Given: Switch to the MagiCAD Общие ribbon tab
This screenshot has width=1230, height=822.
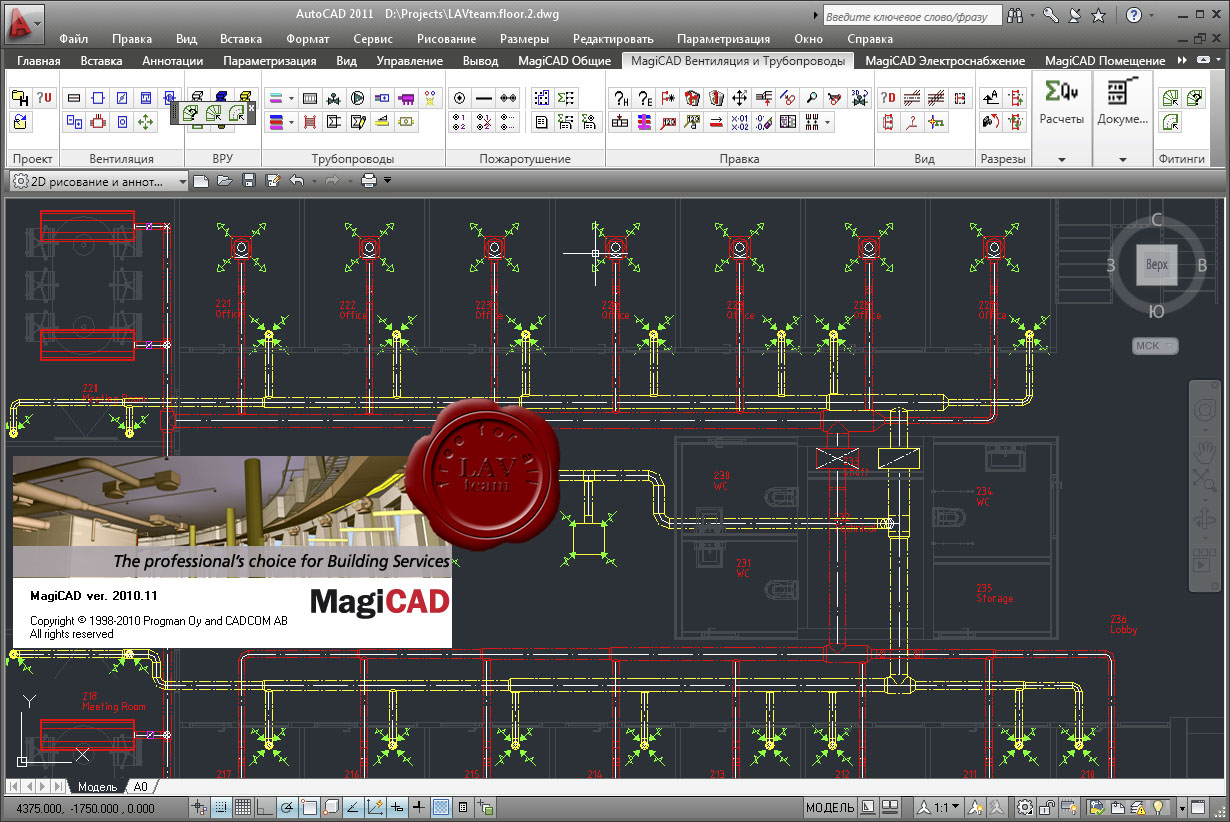Looking at the screenshot, I should (564, 61).
